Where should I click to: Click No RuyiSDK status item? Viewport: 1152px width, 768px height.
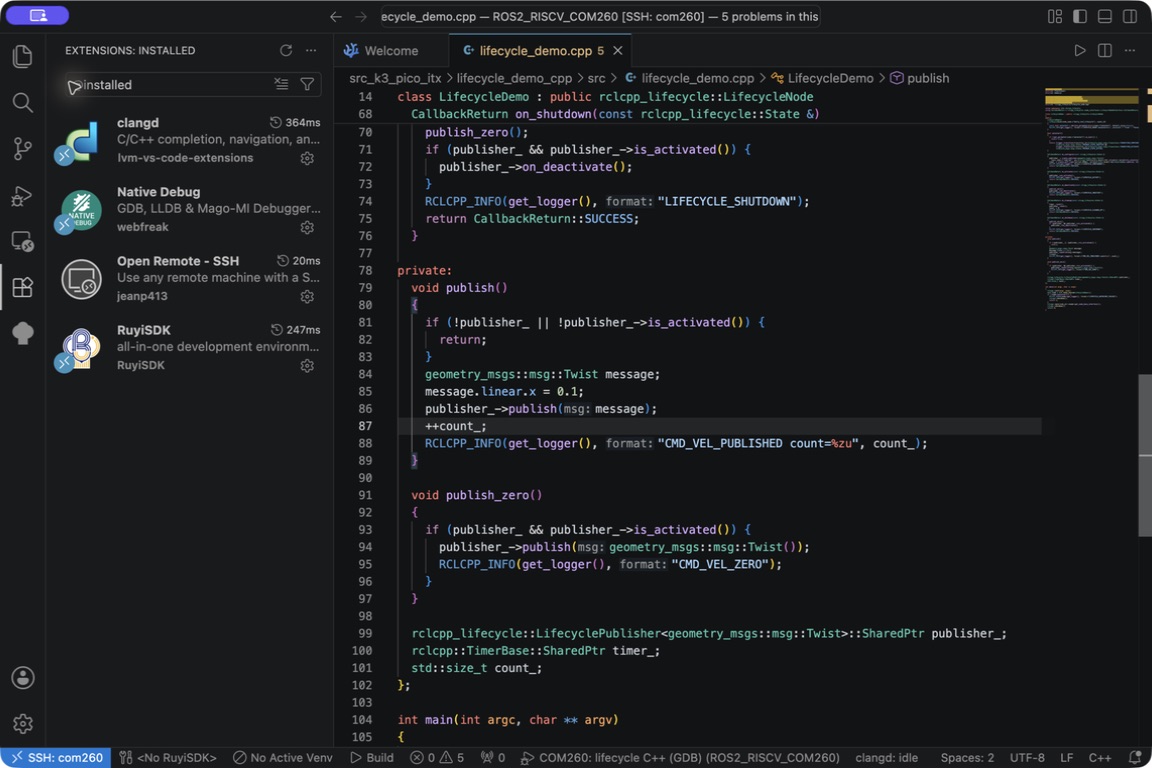pyautogui.click(x=168, y=758)
